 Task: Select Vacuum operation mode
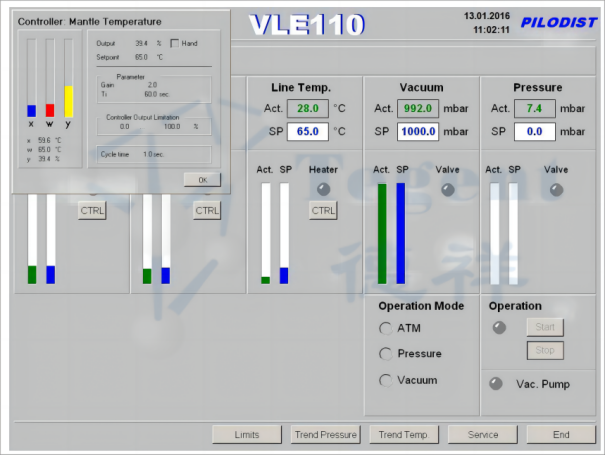coord(386,380)
